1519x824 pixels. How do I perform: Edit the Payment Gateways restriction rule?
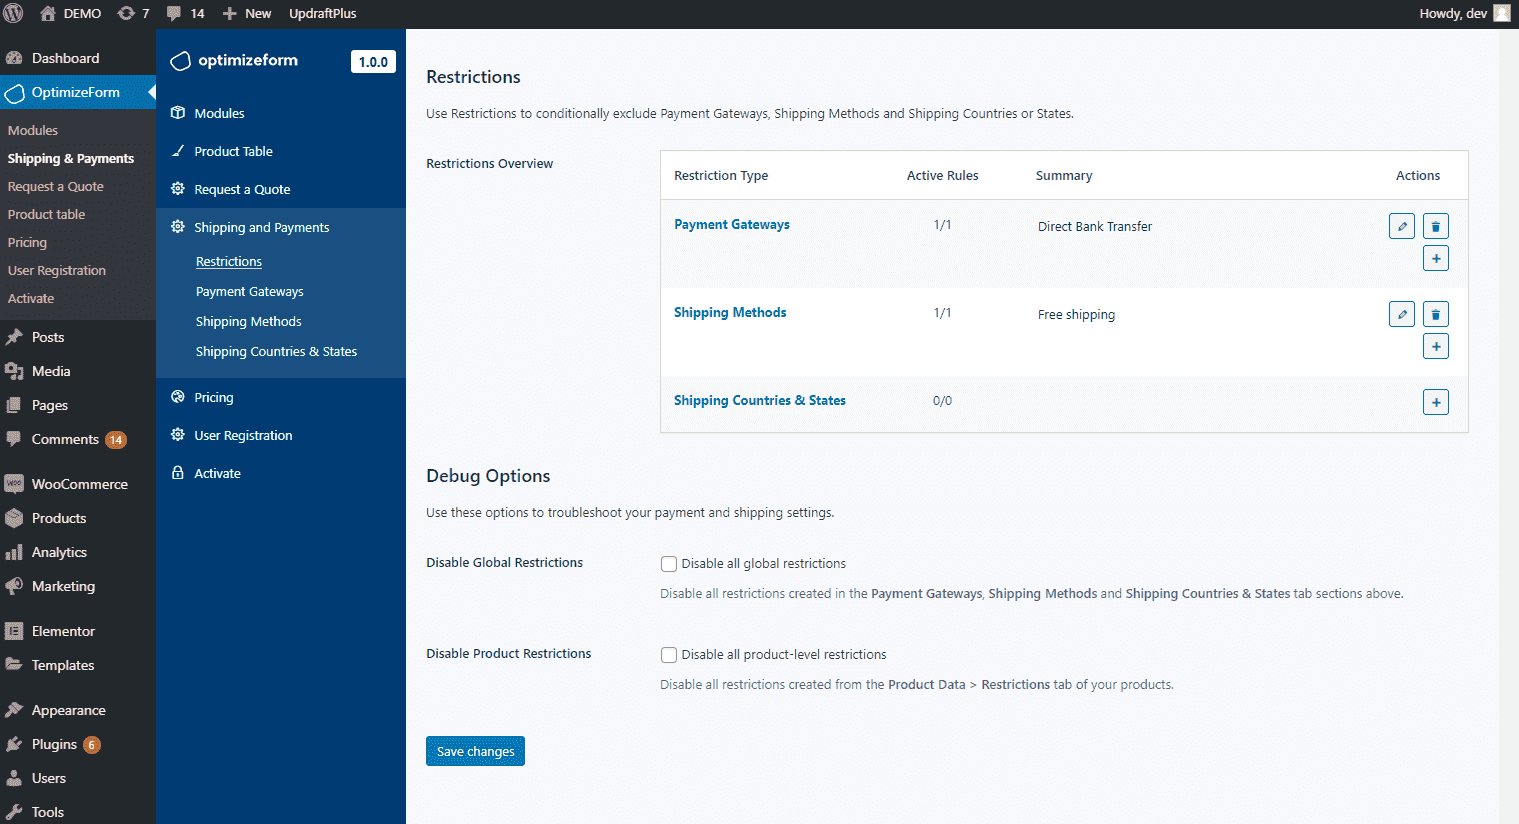[1402, 226]
